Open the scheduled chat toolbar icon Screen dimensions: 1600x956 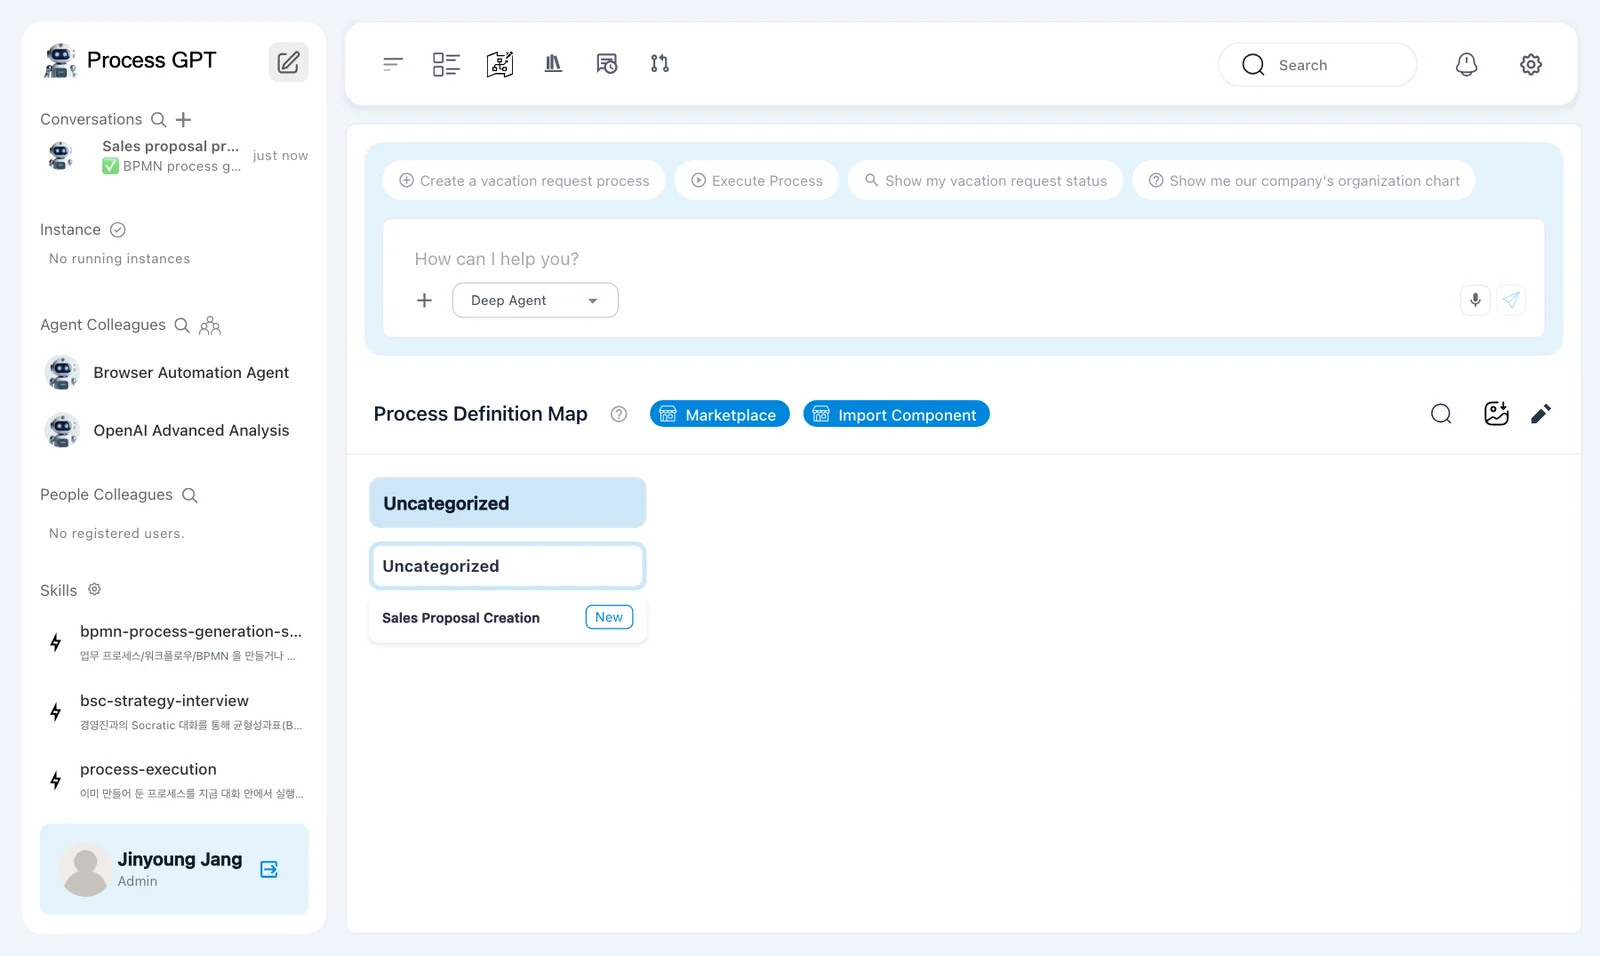607,64
